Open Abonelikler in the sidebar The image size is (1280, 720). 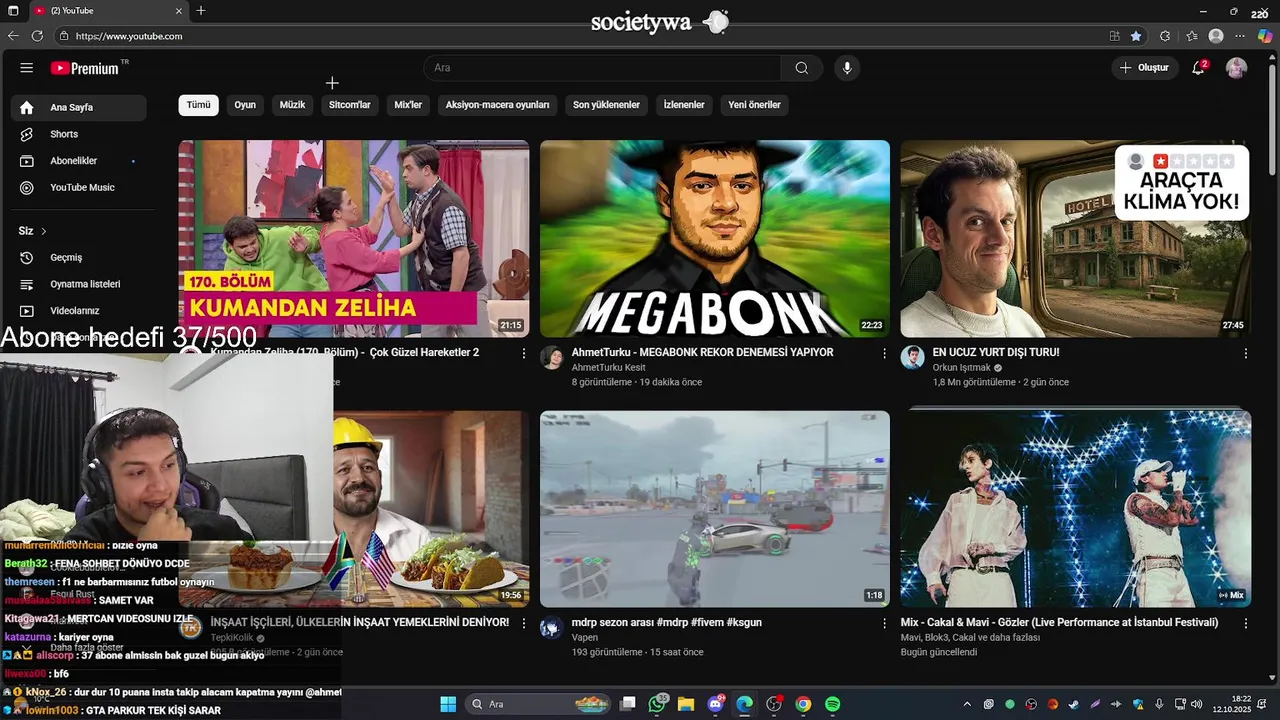pos(79,161)
